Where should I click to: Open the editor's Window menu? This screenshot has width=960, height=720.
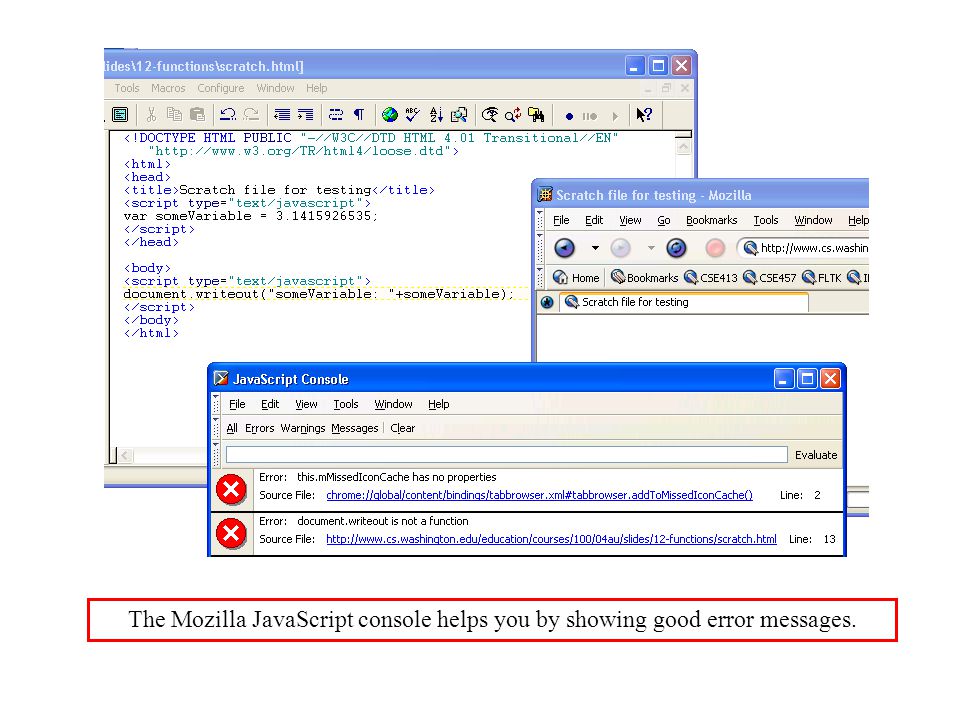tap(276, 88)
